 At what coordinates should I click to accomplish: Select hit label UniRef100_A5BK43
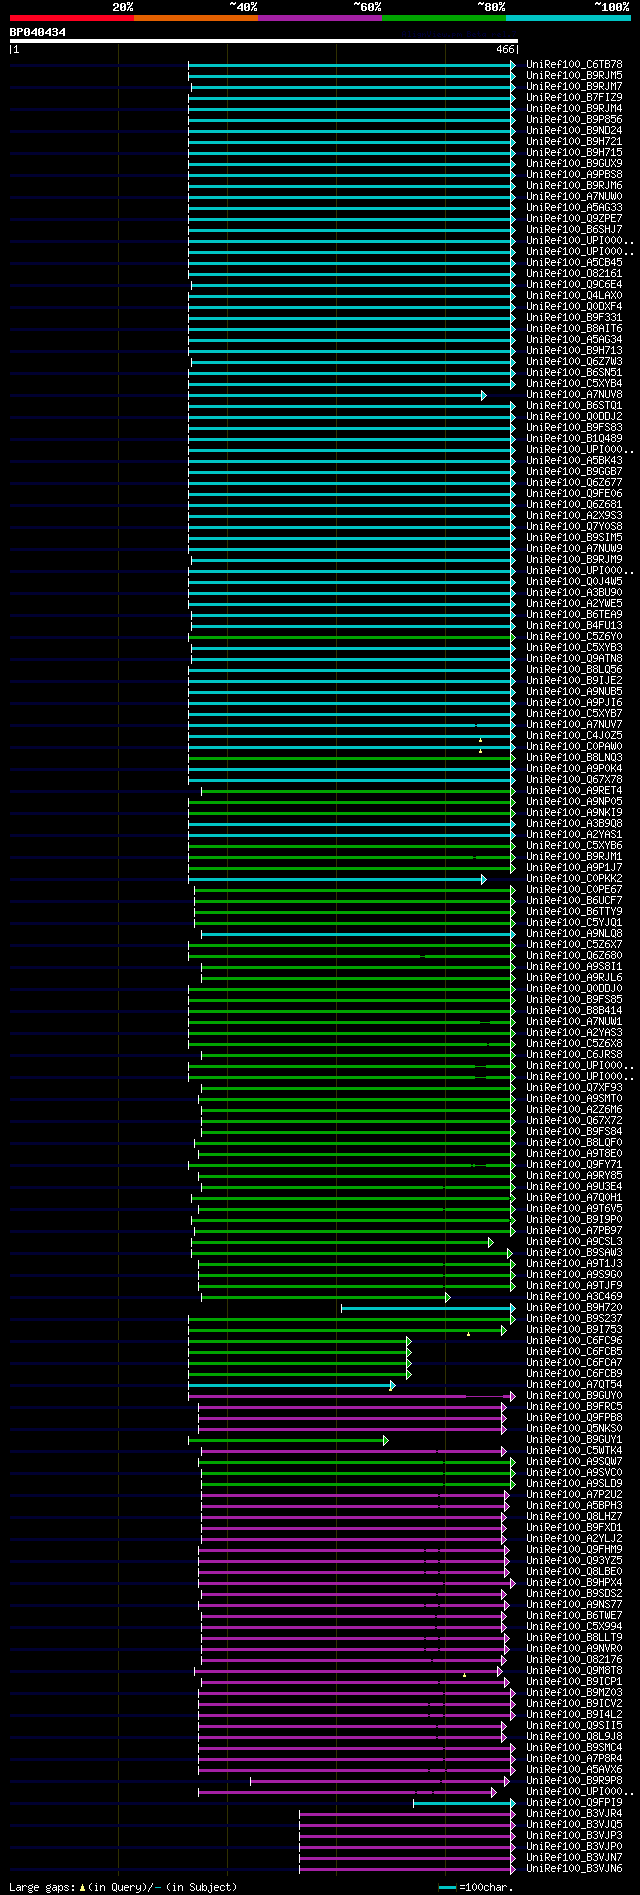pos(574,460)
